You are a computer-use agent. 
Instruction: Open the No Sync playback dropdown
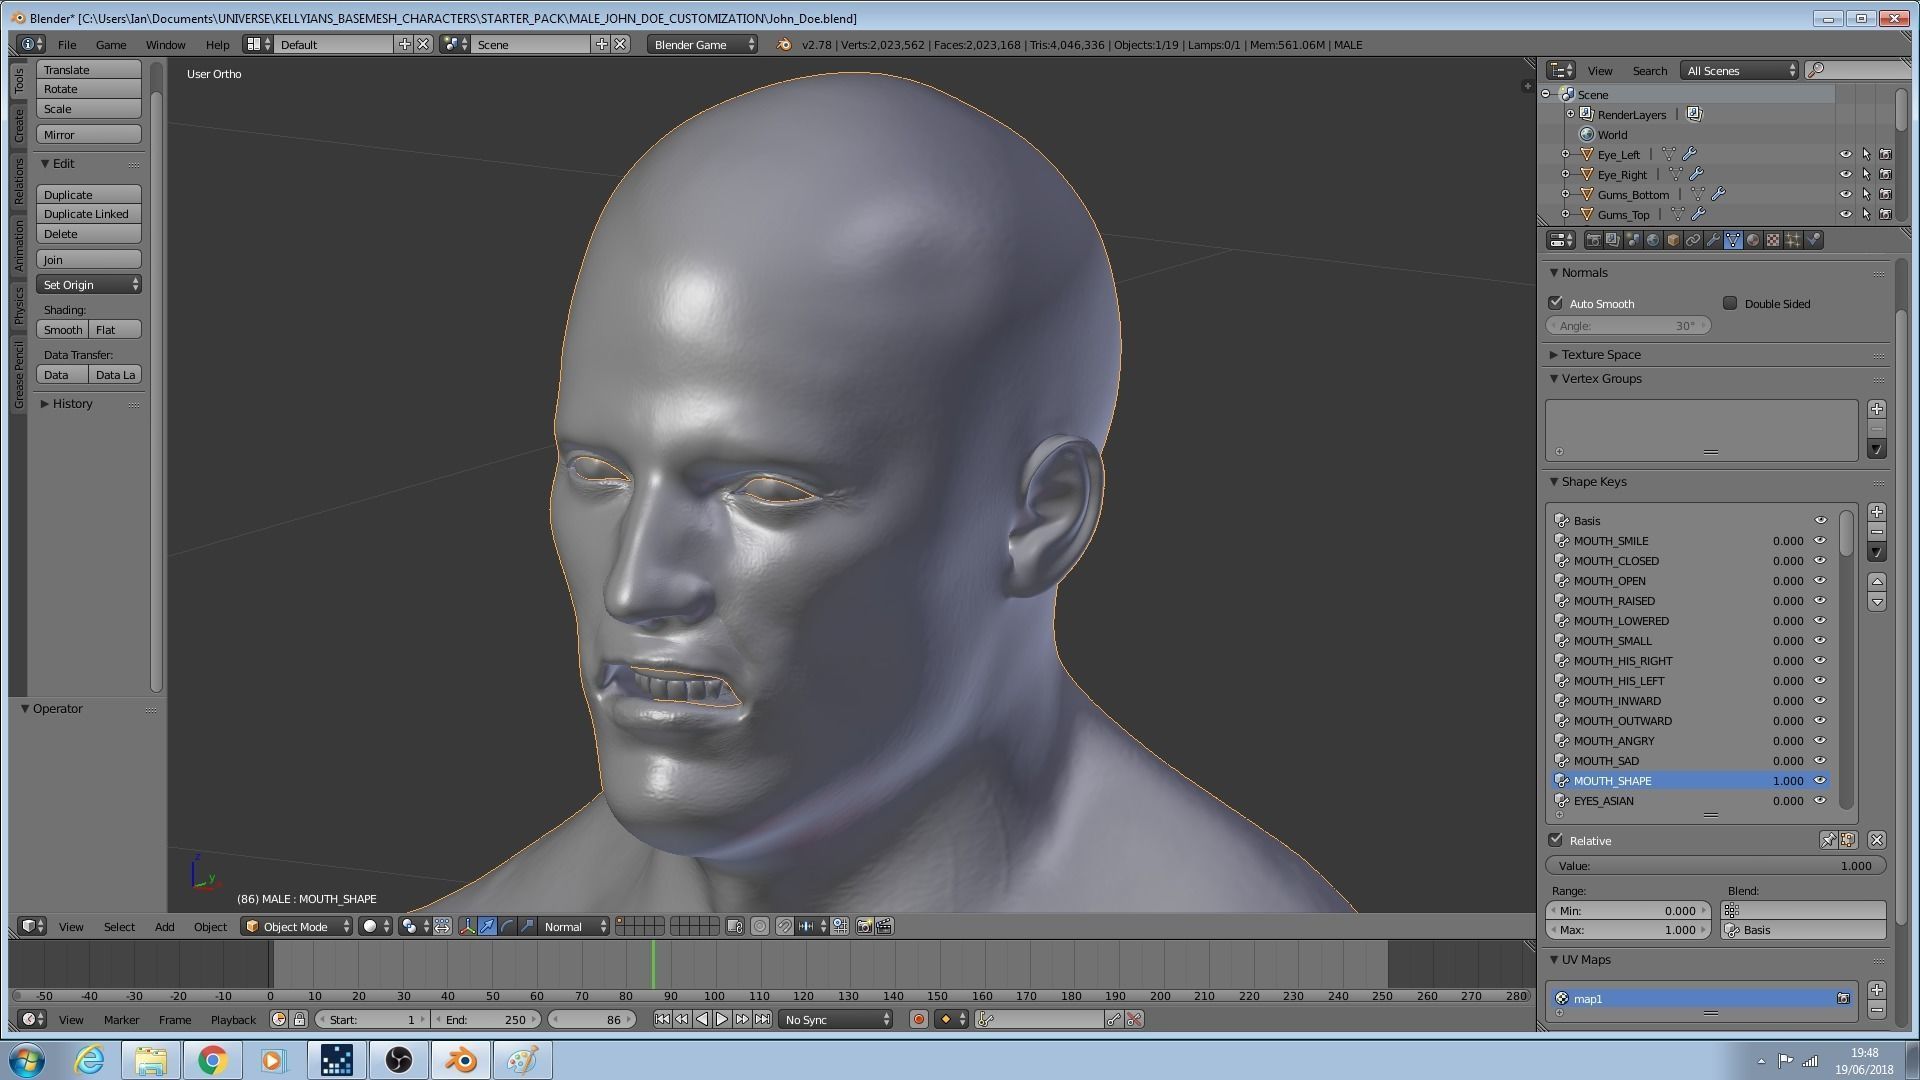[835, 1019]
